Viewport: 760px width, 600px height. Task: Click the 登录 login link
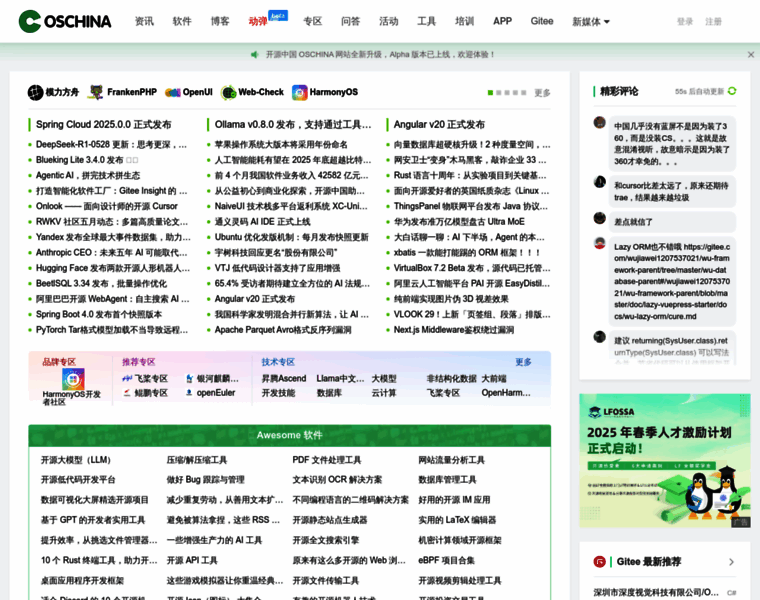pyautogui.click(x=685, y=22)
